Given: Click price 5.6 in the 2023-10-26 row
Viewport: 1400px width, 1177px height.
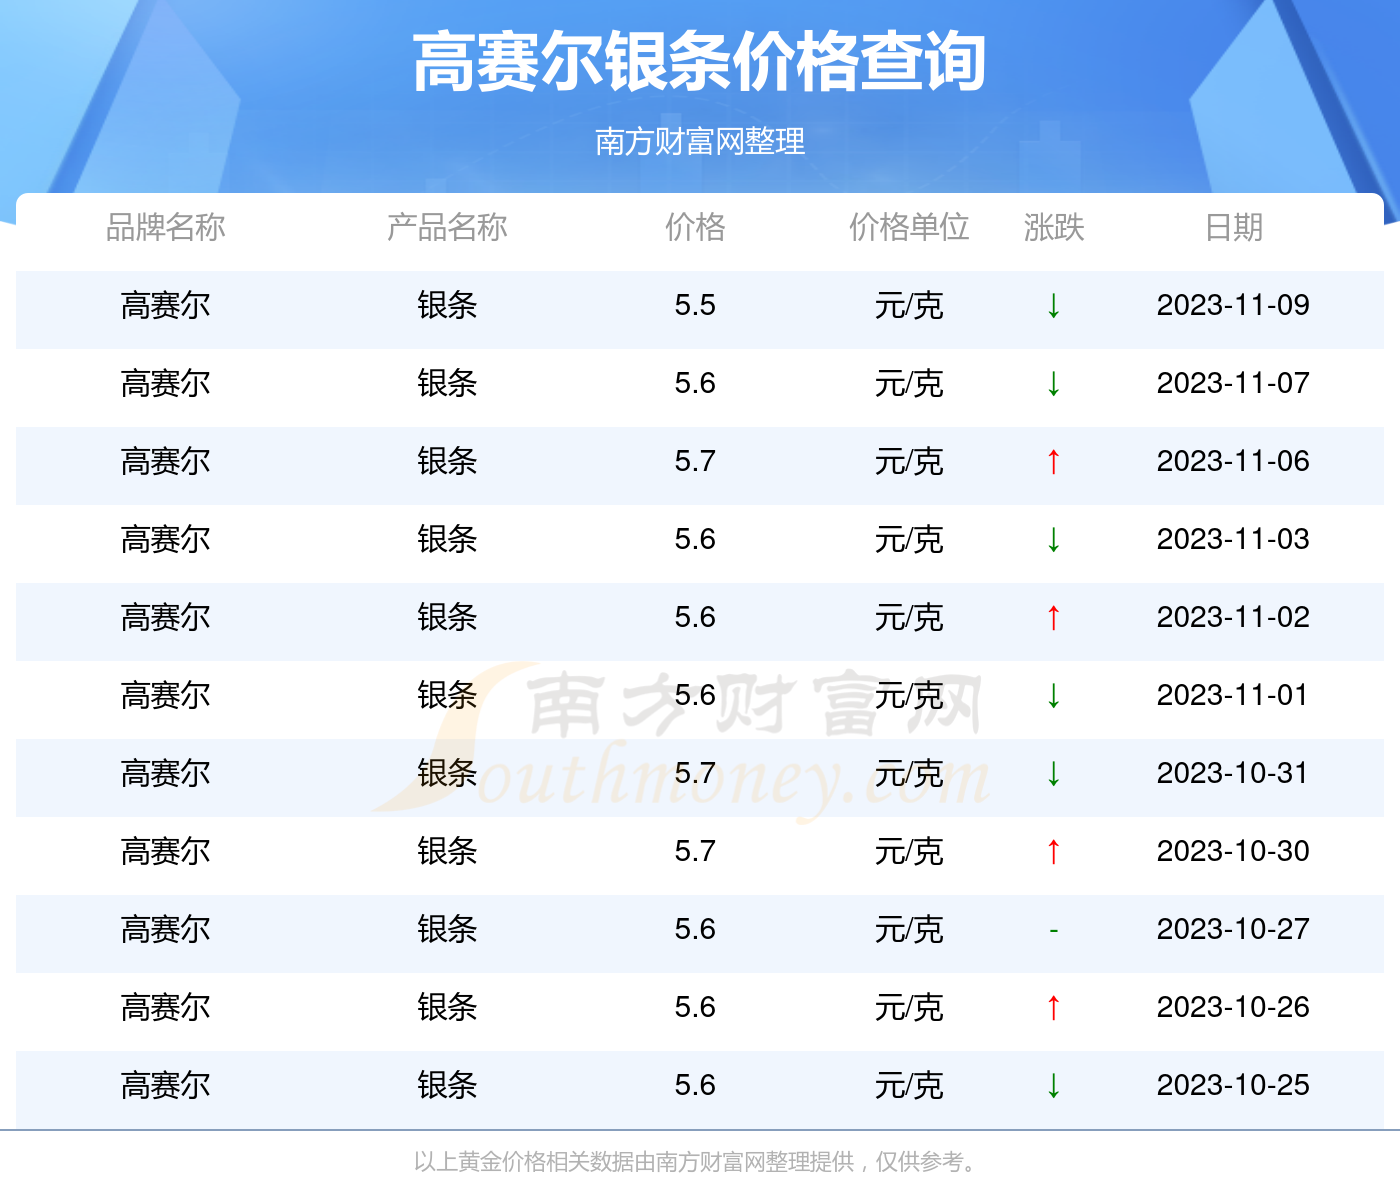Looking at the screenshot, I should click(x=695, y=1007).
